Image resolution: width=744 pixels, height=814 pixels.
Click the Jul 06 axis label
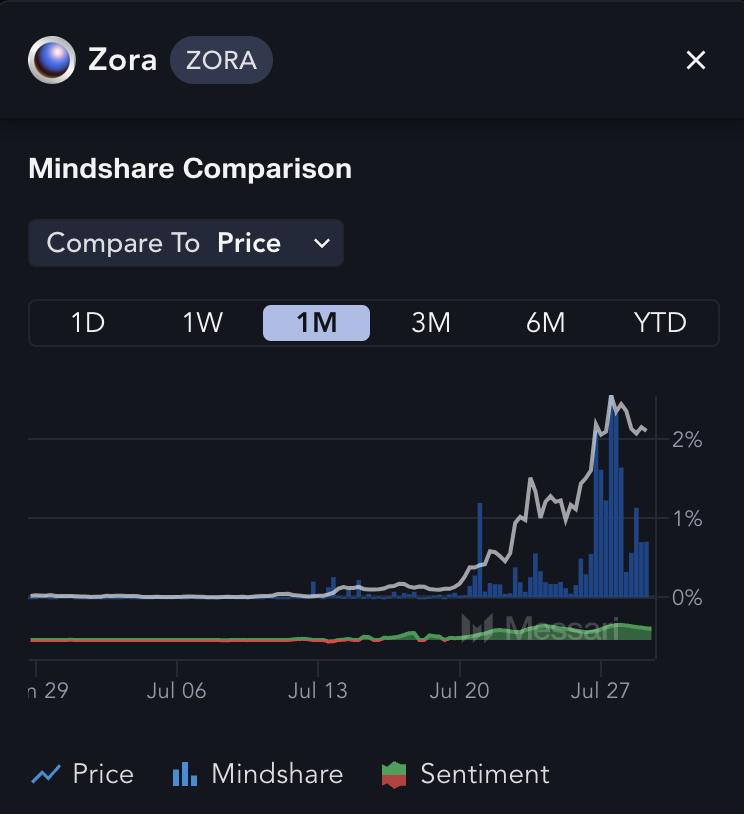tap(177, 691)
